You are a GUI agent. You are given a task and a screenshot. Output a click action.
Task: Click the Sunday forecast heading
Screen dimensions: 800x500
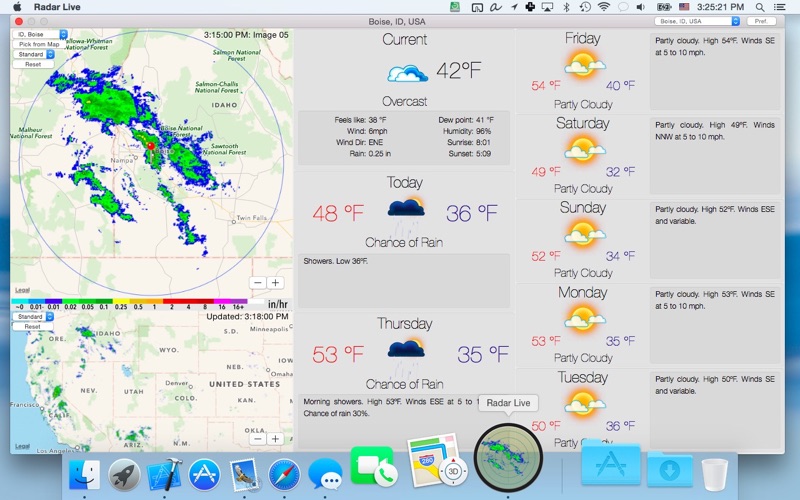click(583, 208)
